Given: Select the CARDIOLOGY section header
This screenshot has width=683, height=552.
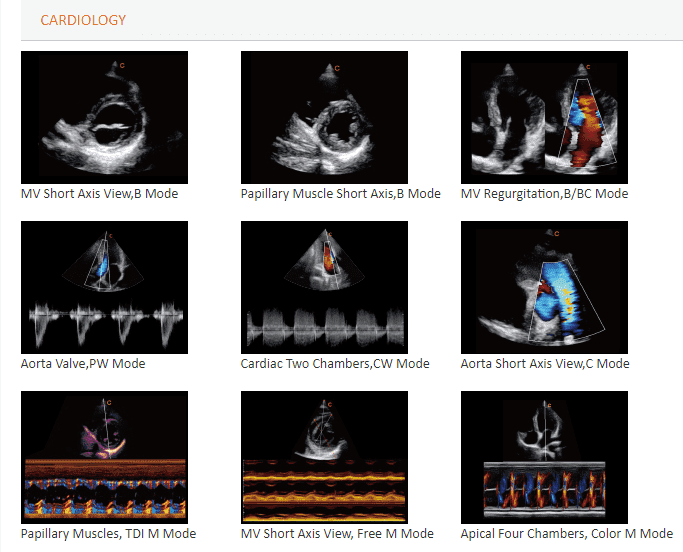Looking at the screenshot, I should coord(83,20).
